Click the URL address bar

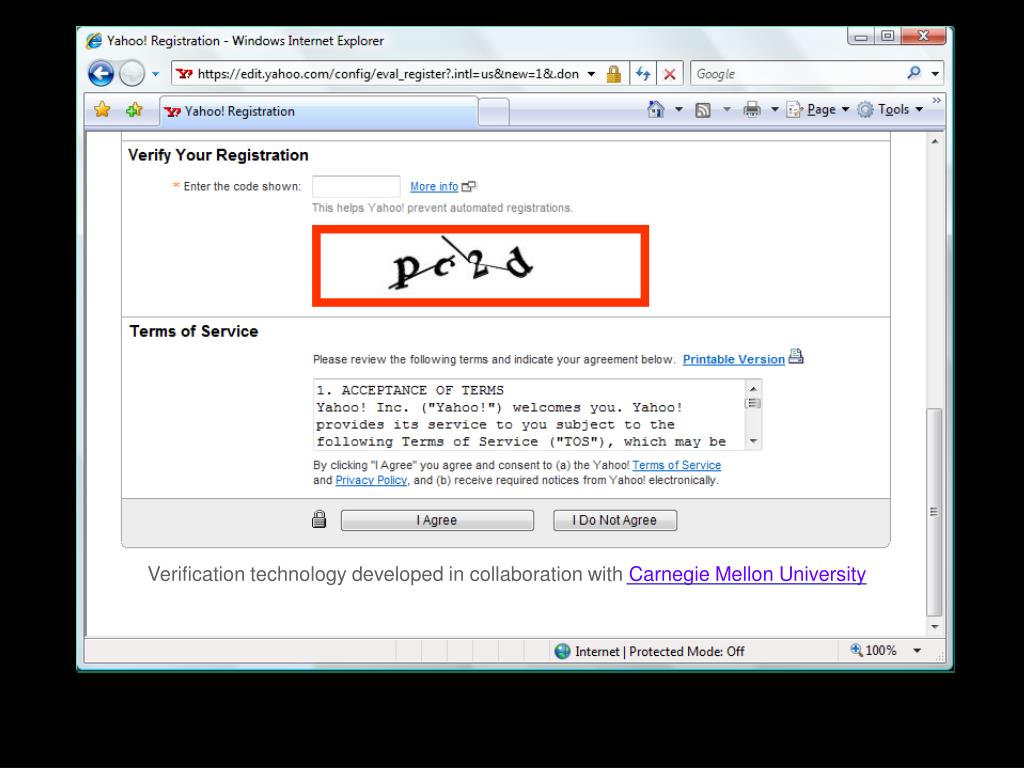pos(387,74)
